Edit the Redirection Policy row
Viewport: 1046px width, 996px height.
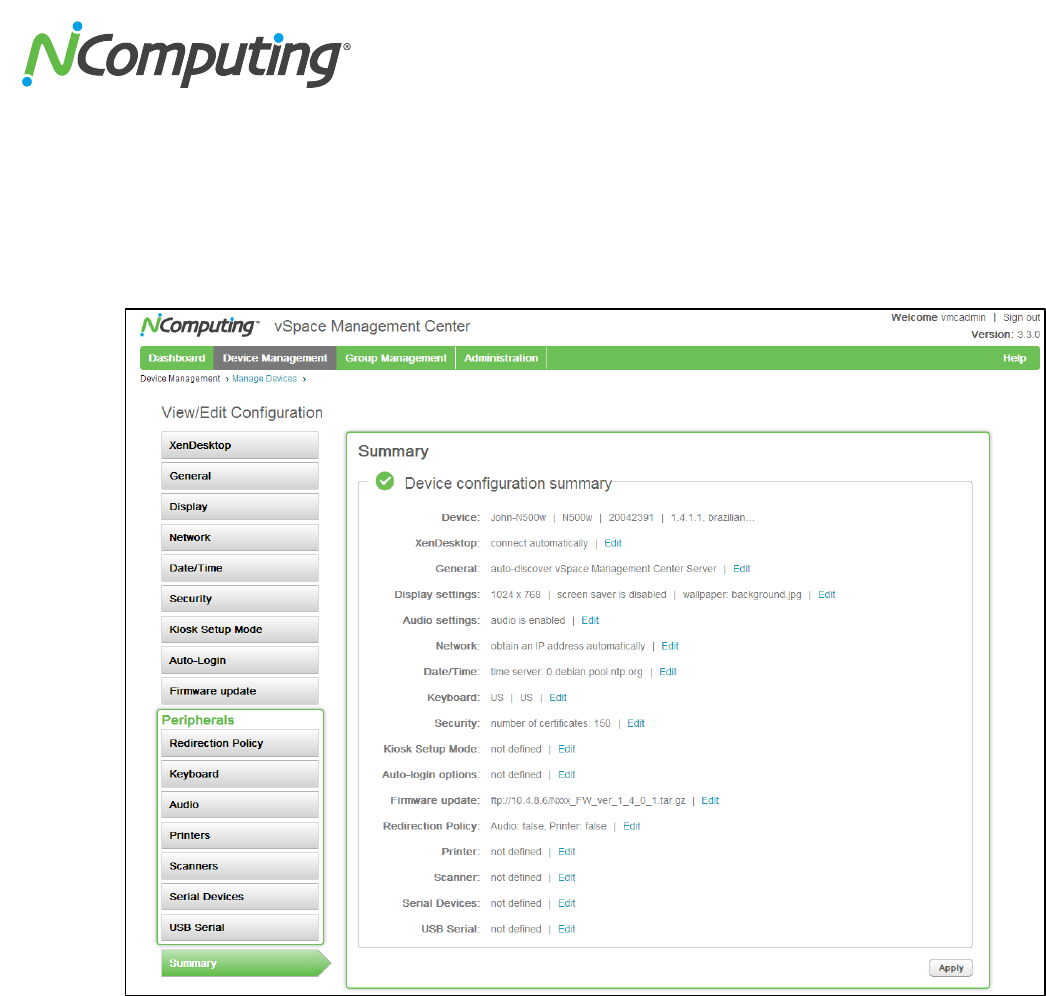[631, 826]
